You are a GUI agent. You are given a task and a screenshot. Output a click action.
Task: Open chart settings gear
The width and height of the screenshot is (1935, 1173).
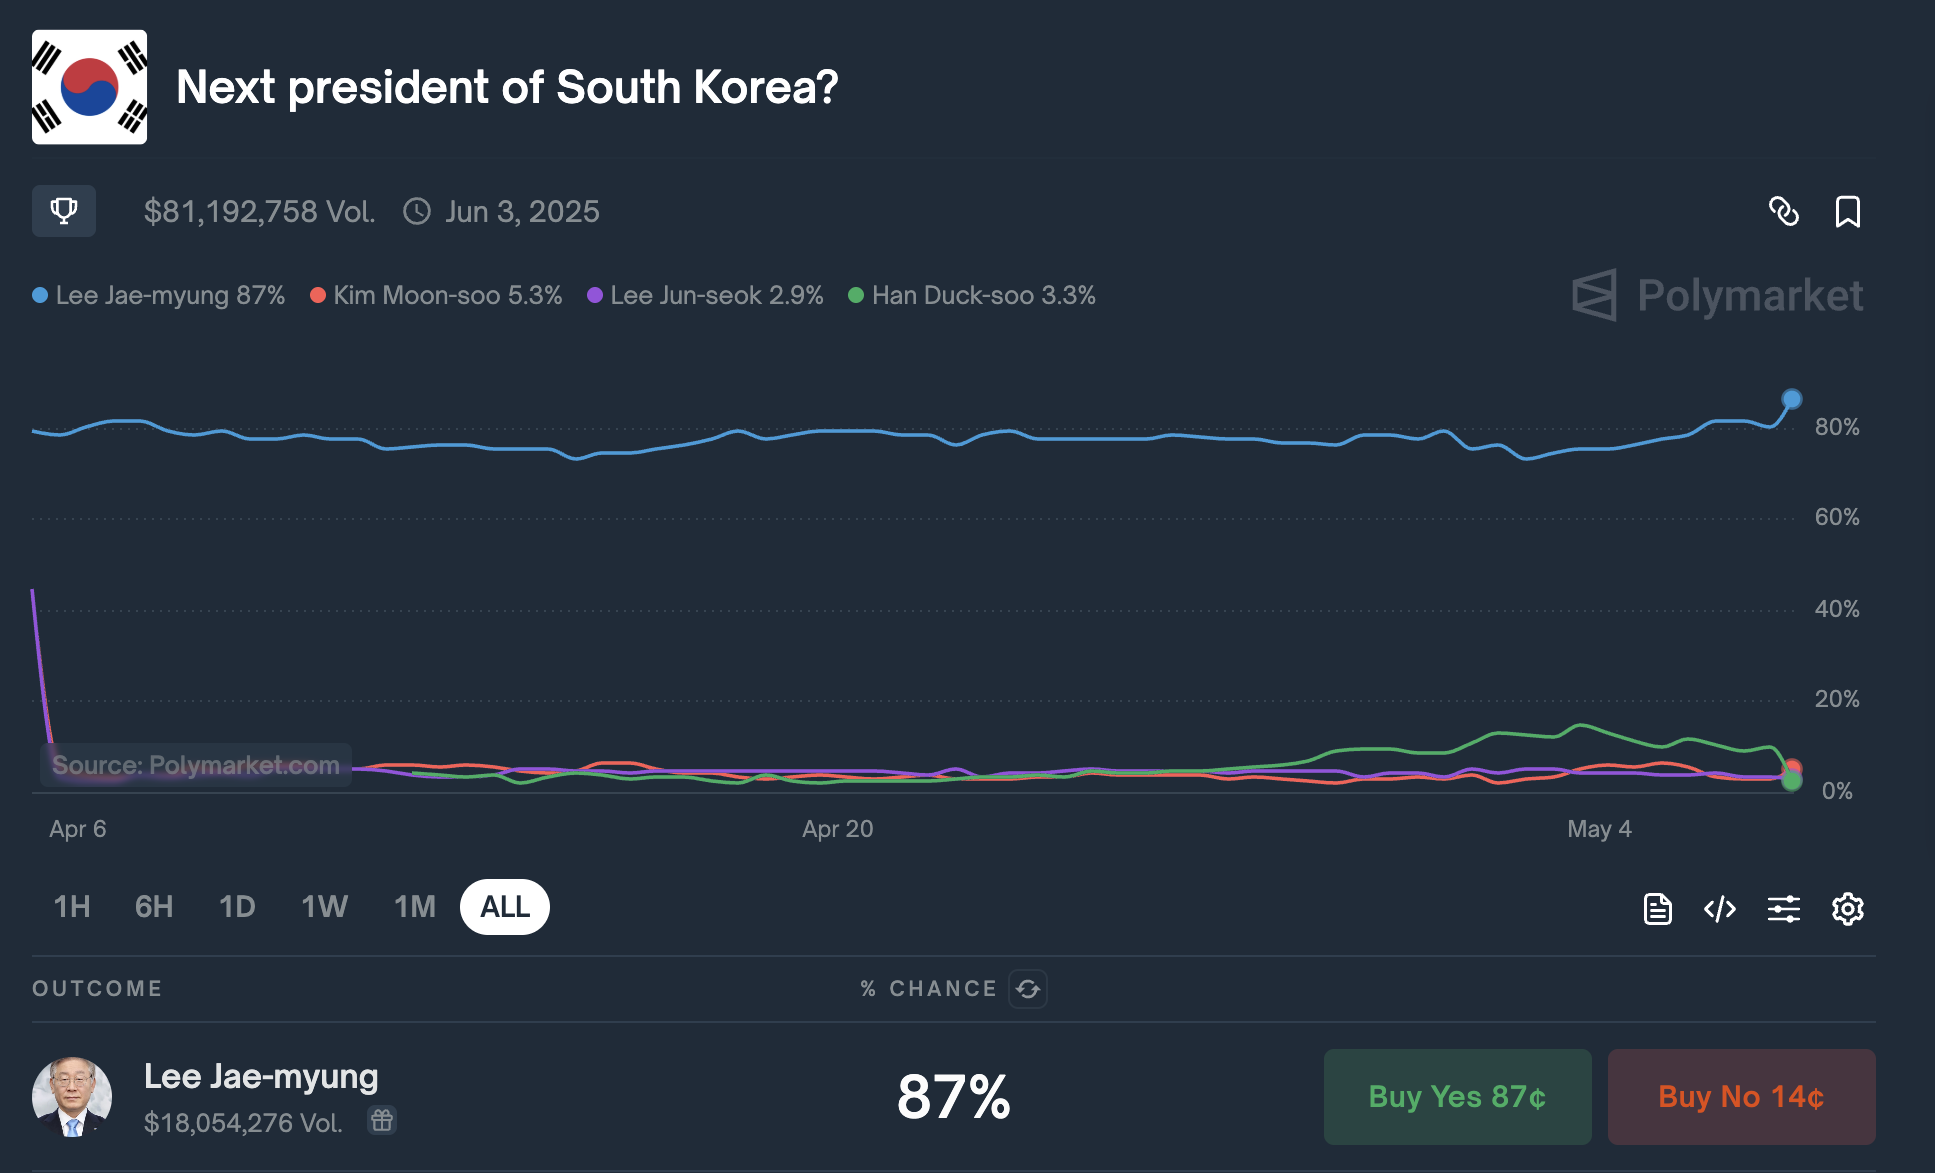click(1848, 909)
